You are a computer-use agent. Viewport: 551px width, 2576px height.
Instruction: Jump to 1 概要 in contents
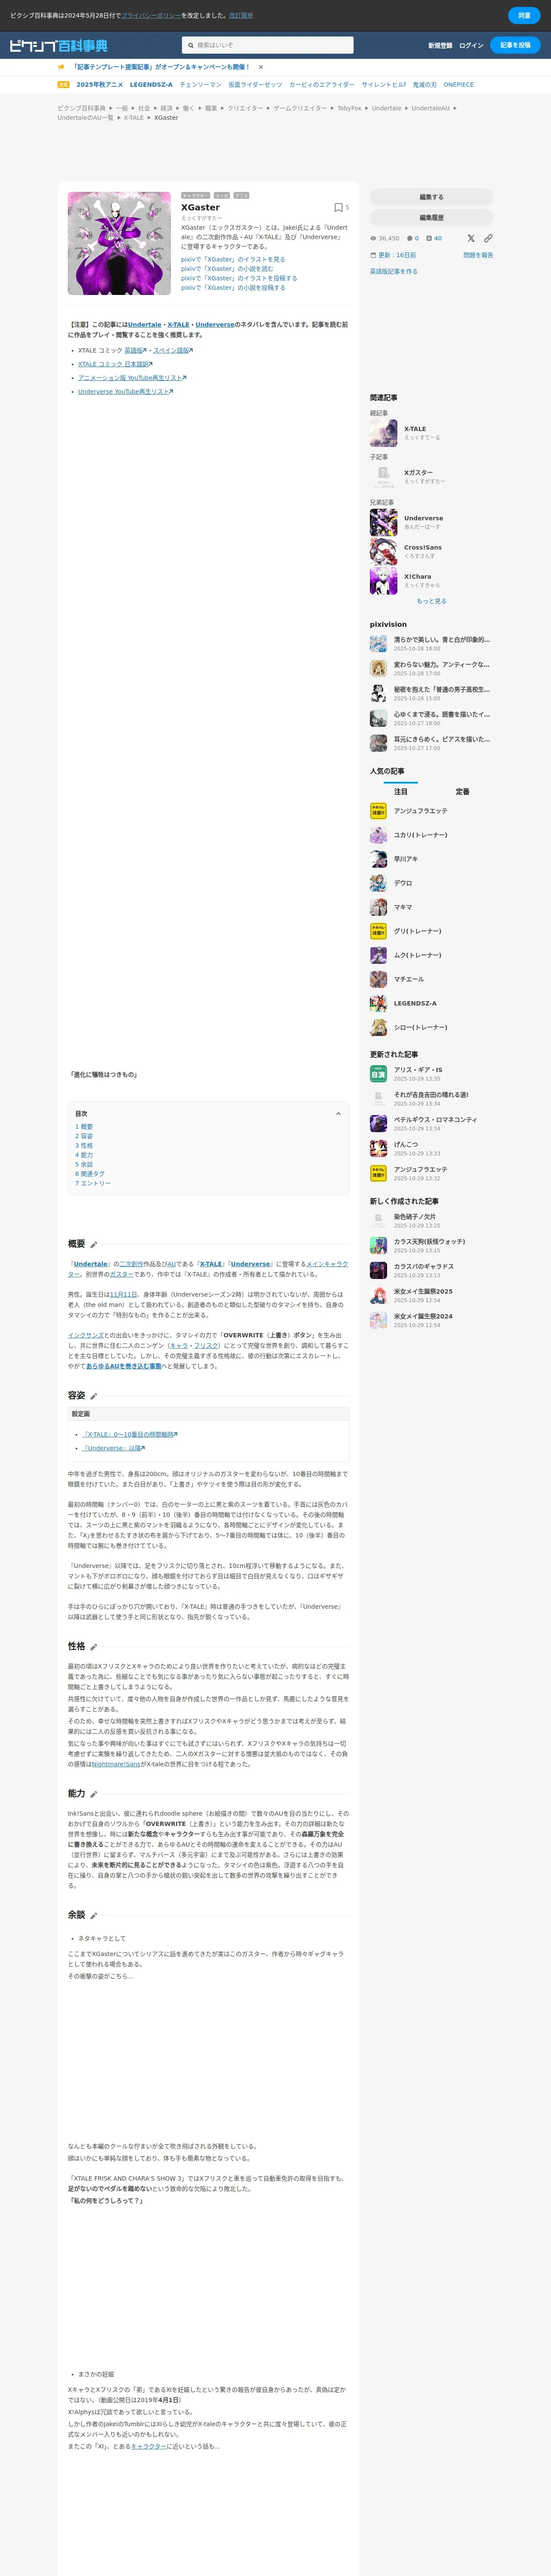tap(84, 1127)
